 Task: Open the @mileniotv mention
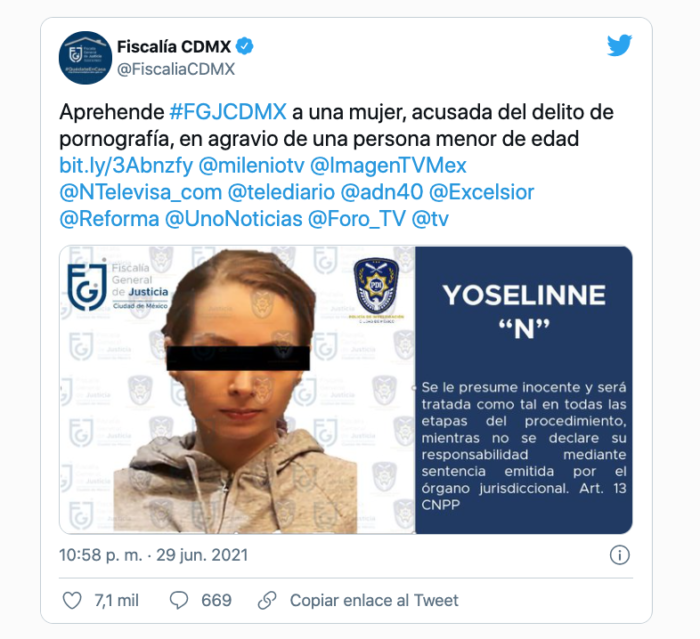click(x=251, y=166)
